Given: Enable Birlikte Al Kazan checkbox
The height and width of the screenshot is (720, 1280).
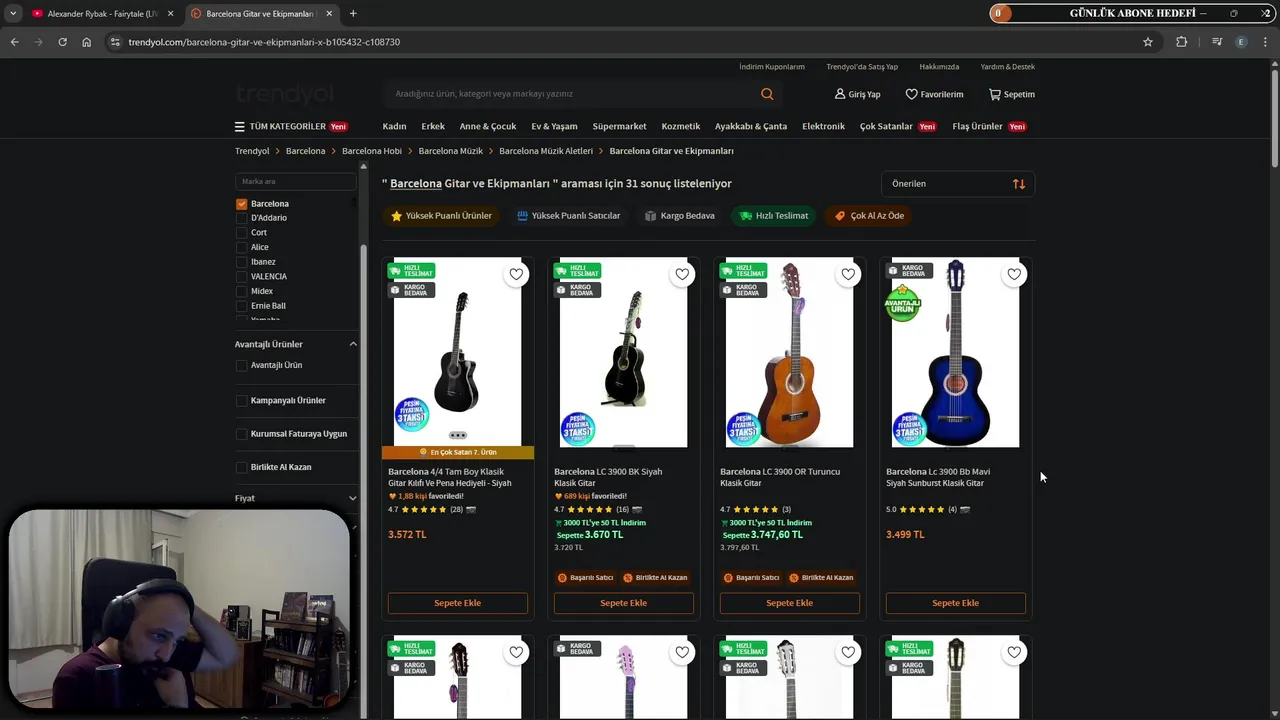Looking at the screenshot, I should click(x=241, y=467).
